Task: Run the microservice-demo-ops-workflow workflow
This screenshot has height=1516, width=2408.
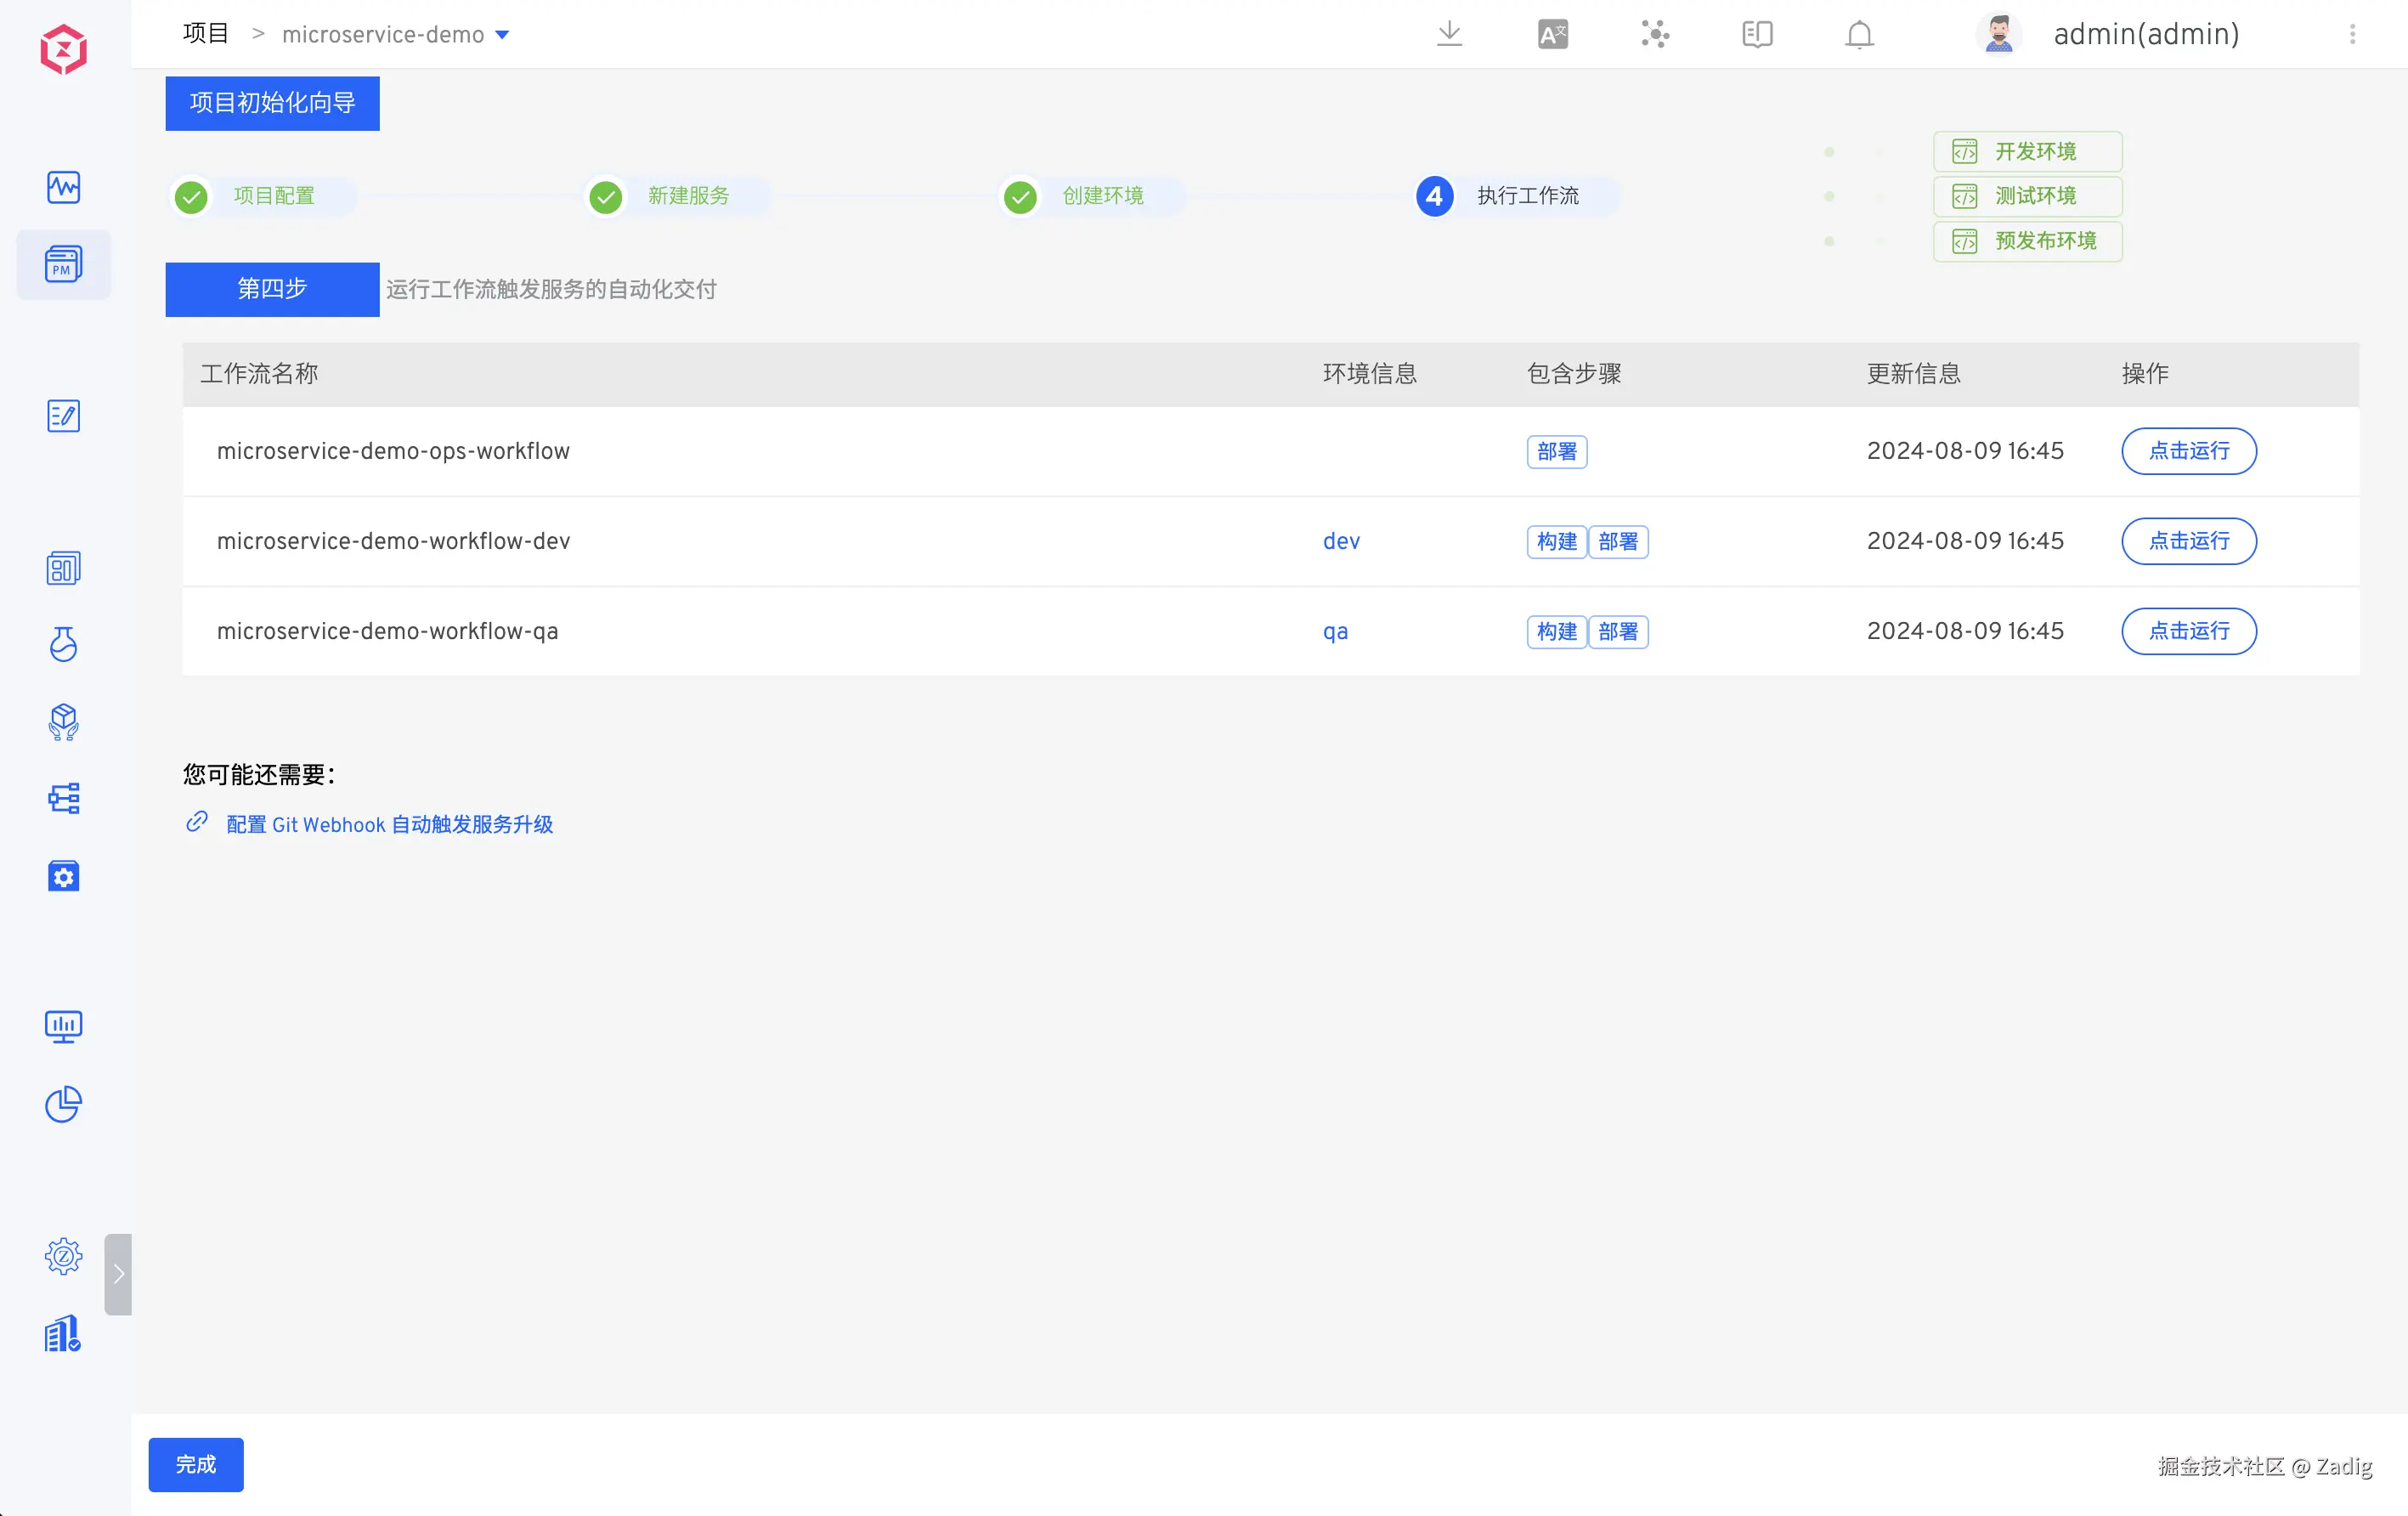Action: point(2188,451)
